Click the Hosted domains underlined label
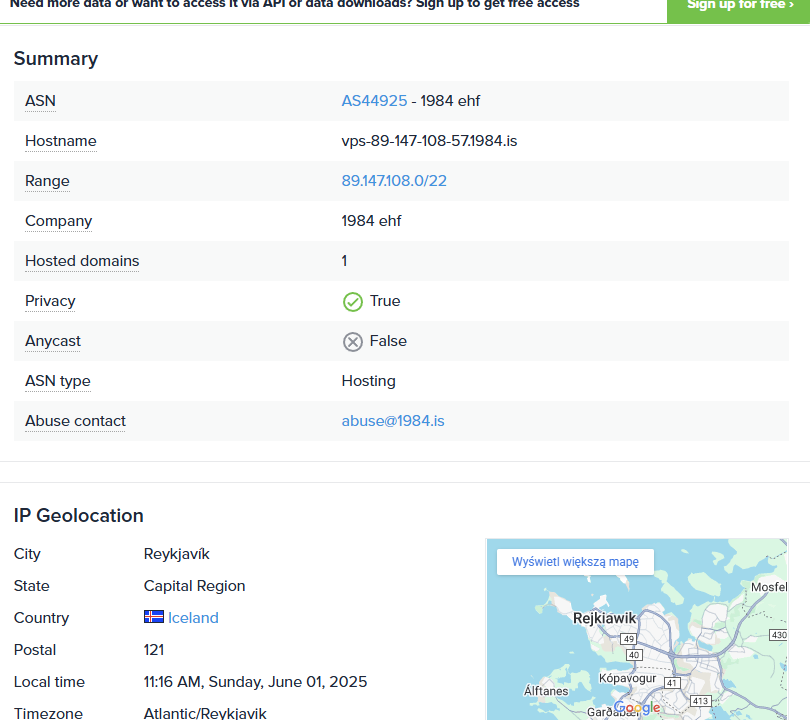This screenshot has height=720, width=810. point(82,261)
